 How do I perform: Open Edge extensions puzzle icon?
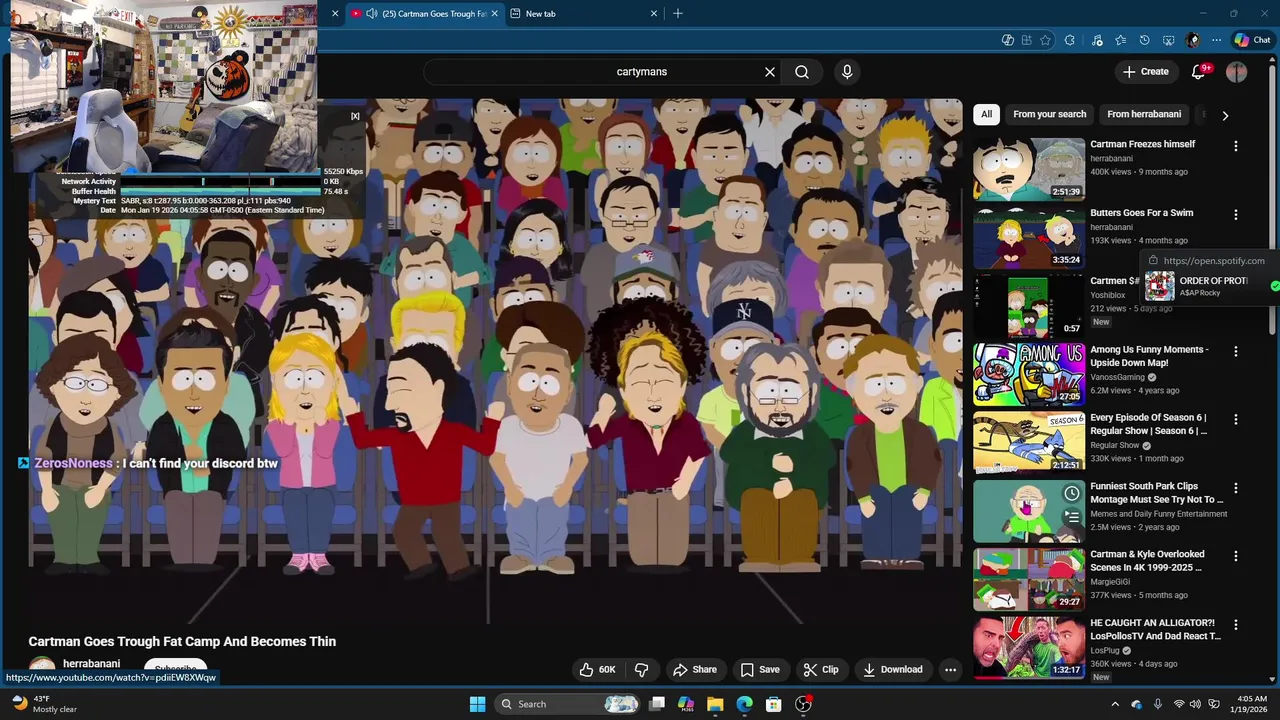click(x=1069, y=40)
